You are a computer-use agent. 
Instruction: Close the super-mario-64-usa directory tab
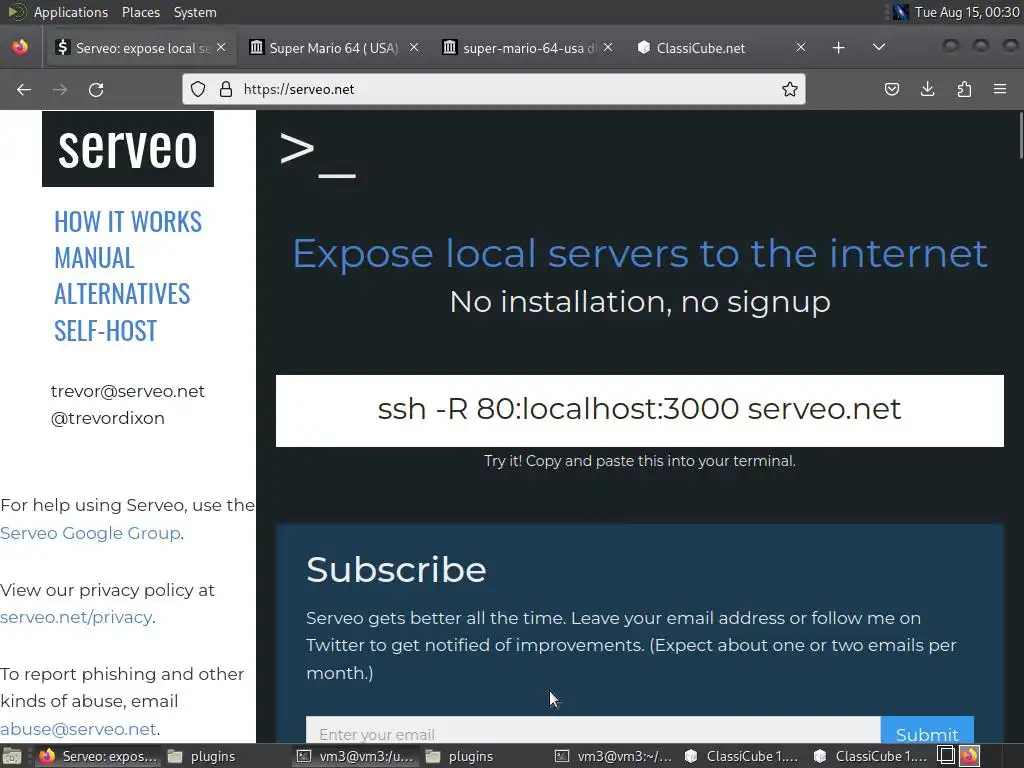coord(608,48)
